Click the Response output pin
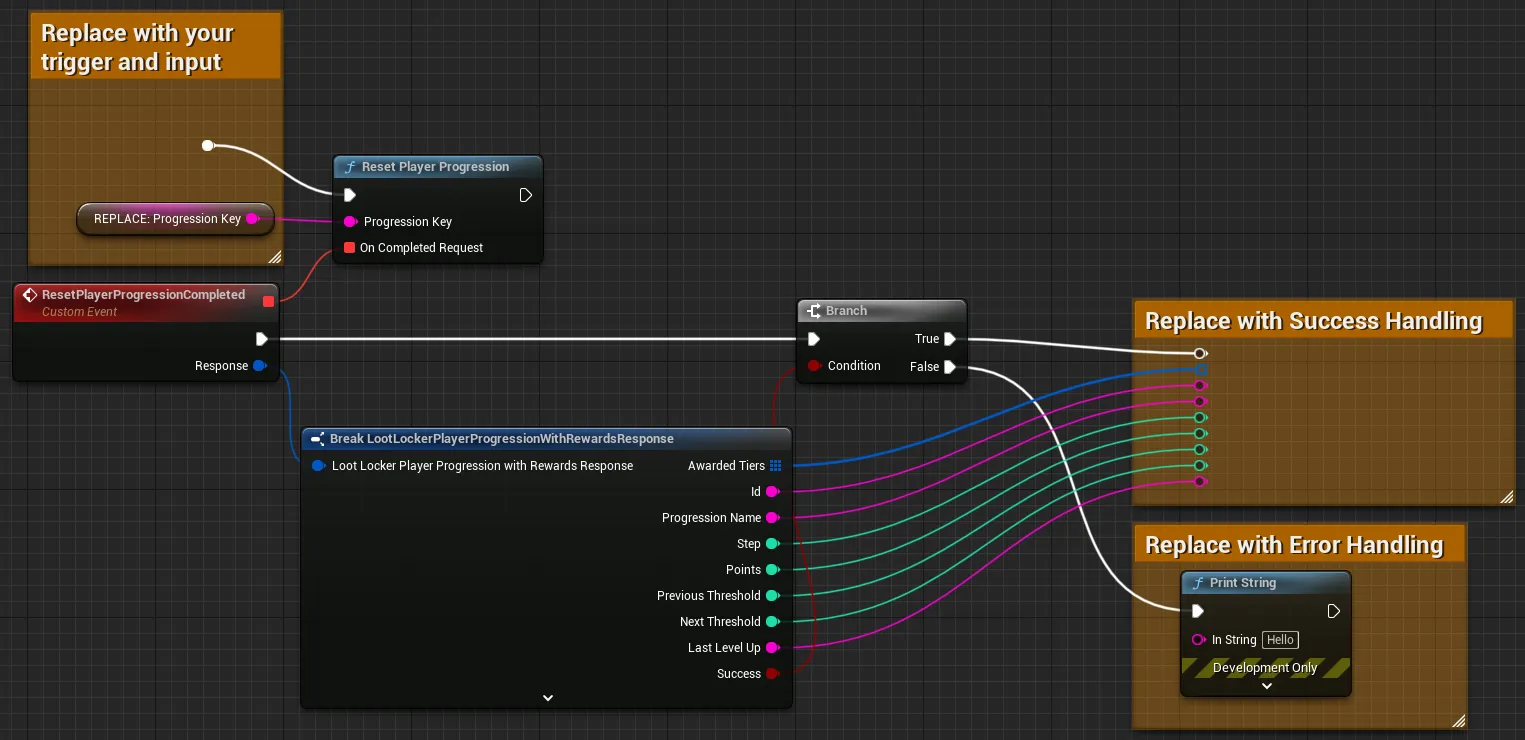This screenshot has width=1525, height=740. (x=260, y=366)
